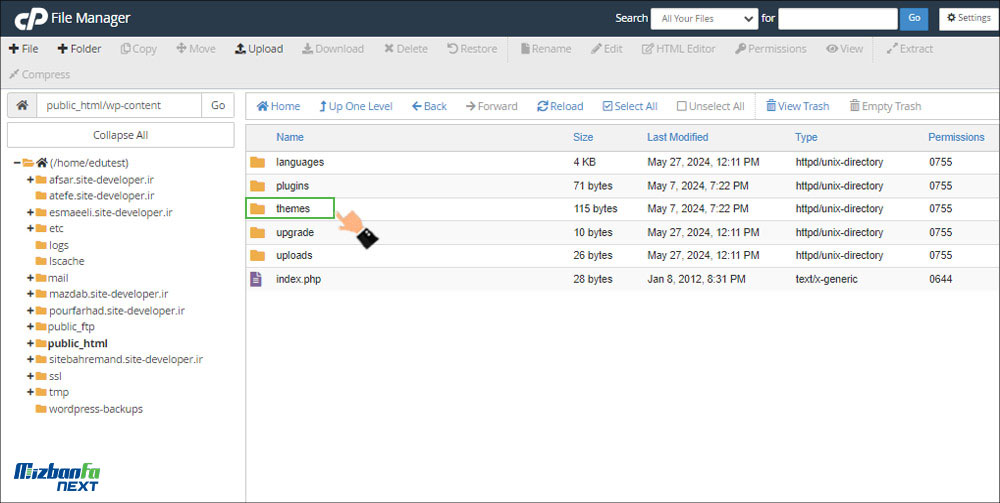Click the Upload toolbar icon

pos(240,49)
